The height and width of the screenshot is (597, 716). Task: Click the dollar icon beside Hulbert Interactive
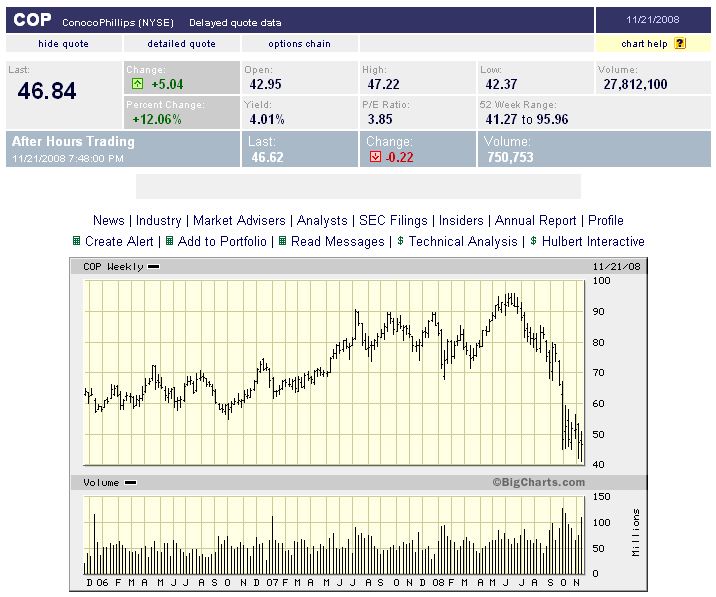tap(533, 241)
